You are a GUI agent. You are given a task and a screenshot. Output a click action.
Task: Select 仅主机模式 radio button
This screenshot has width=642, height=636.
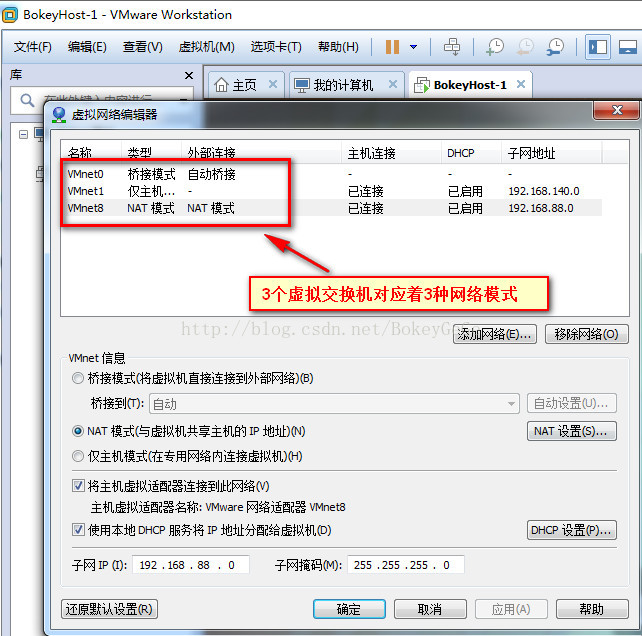tap(78, 456)
